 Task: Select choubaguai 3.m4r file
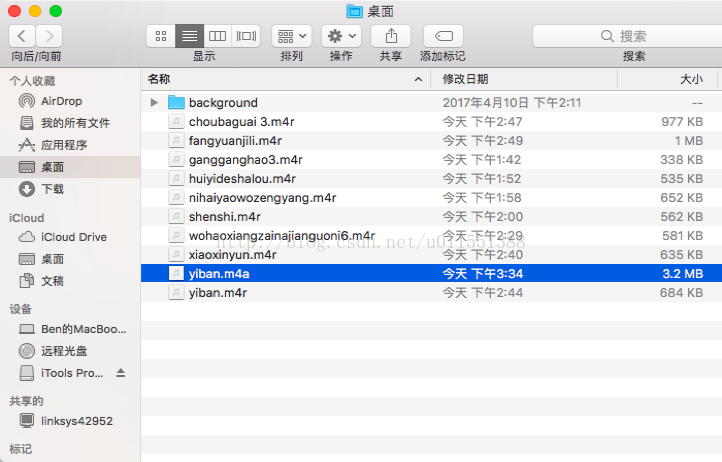tap(431, 122)
